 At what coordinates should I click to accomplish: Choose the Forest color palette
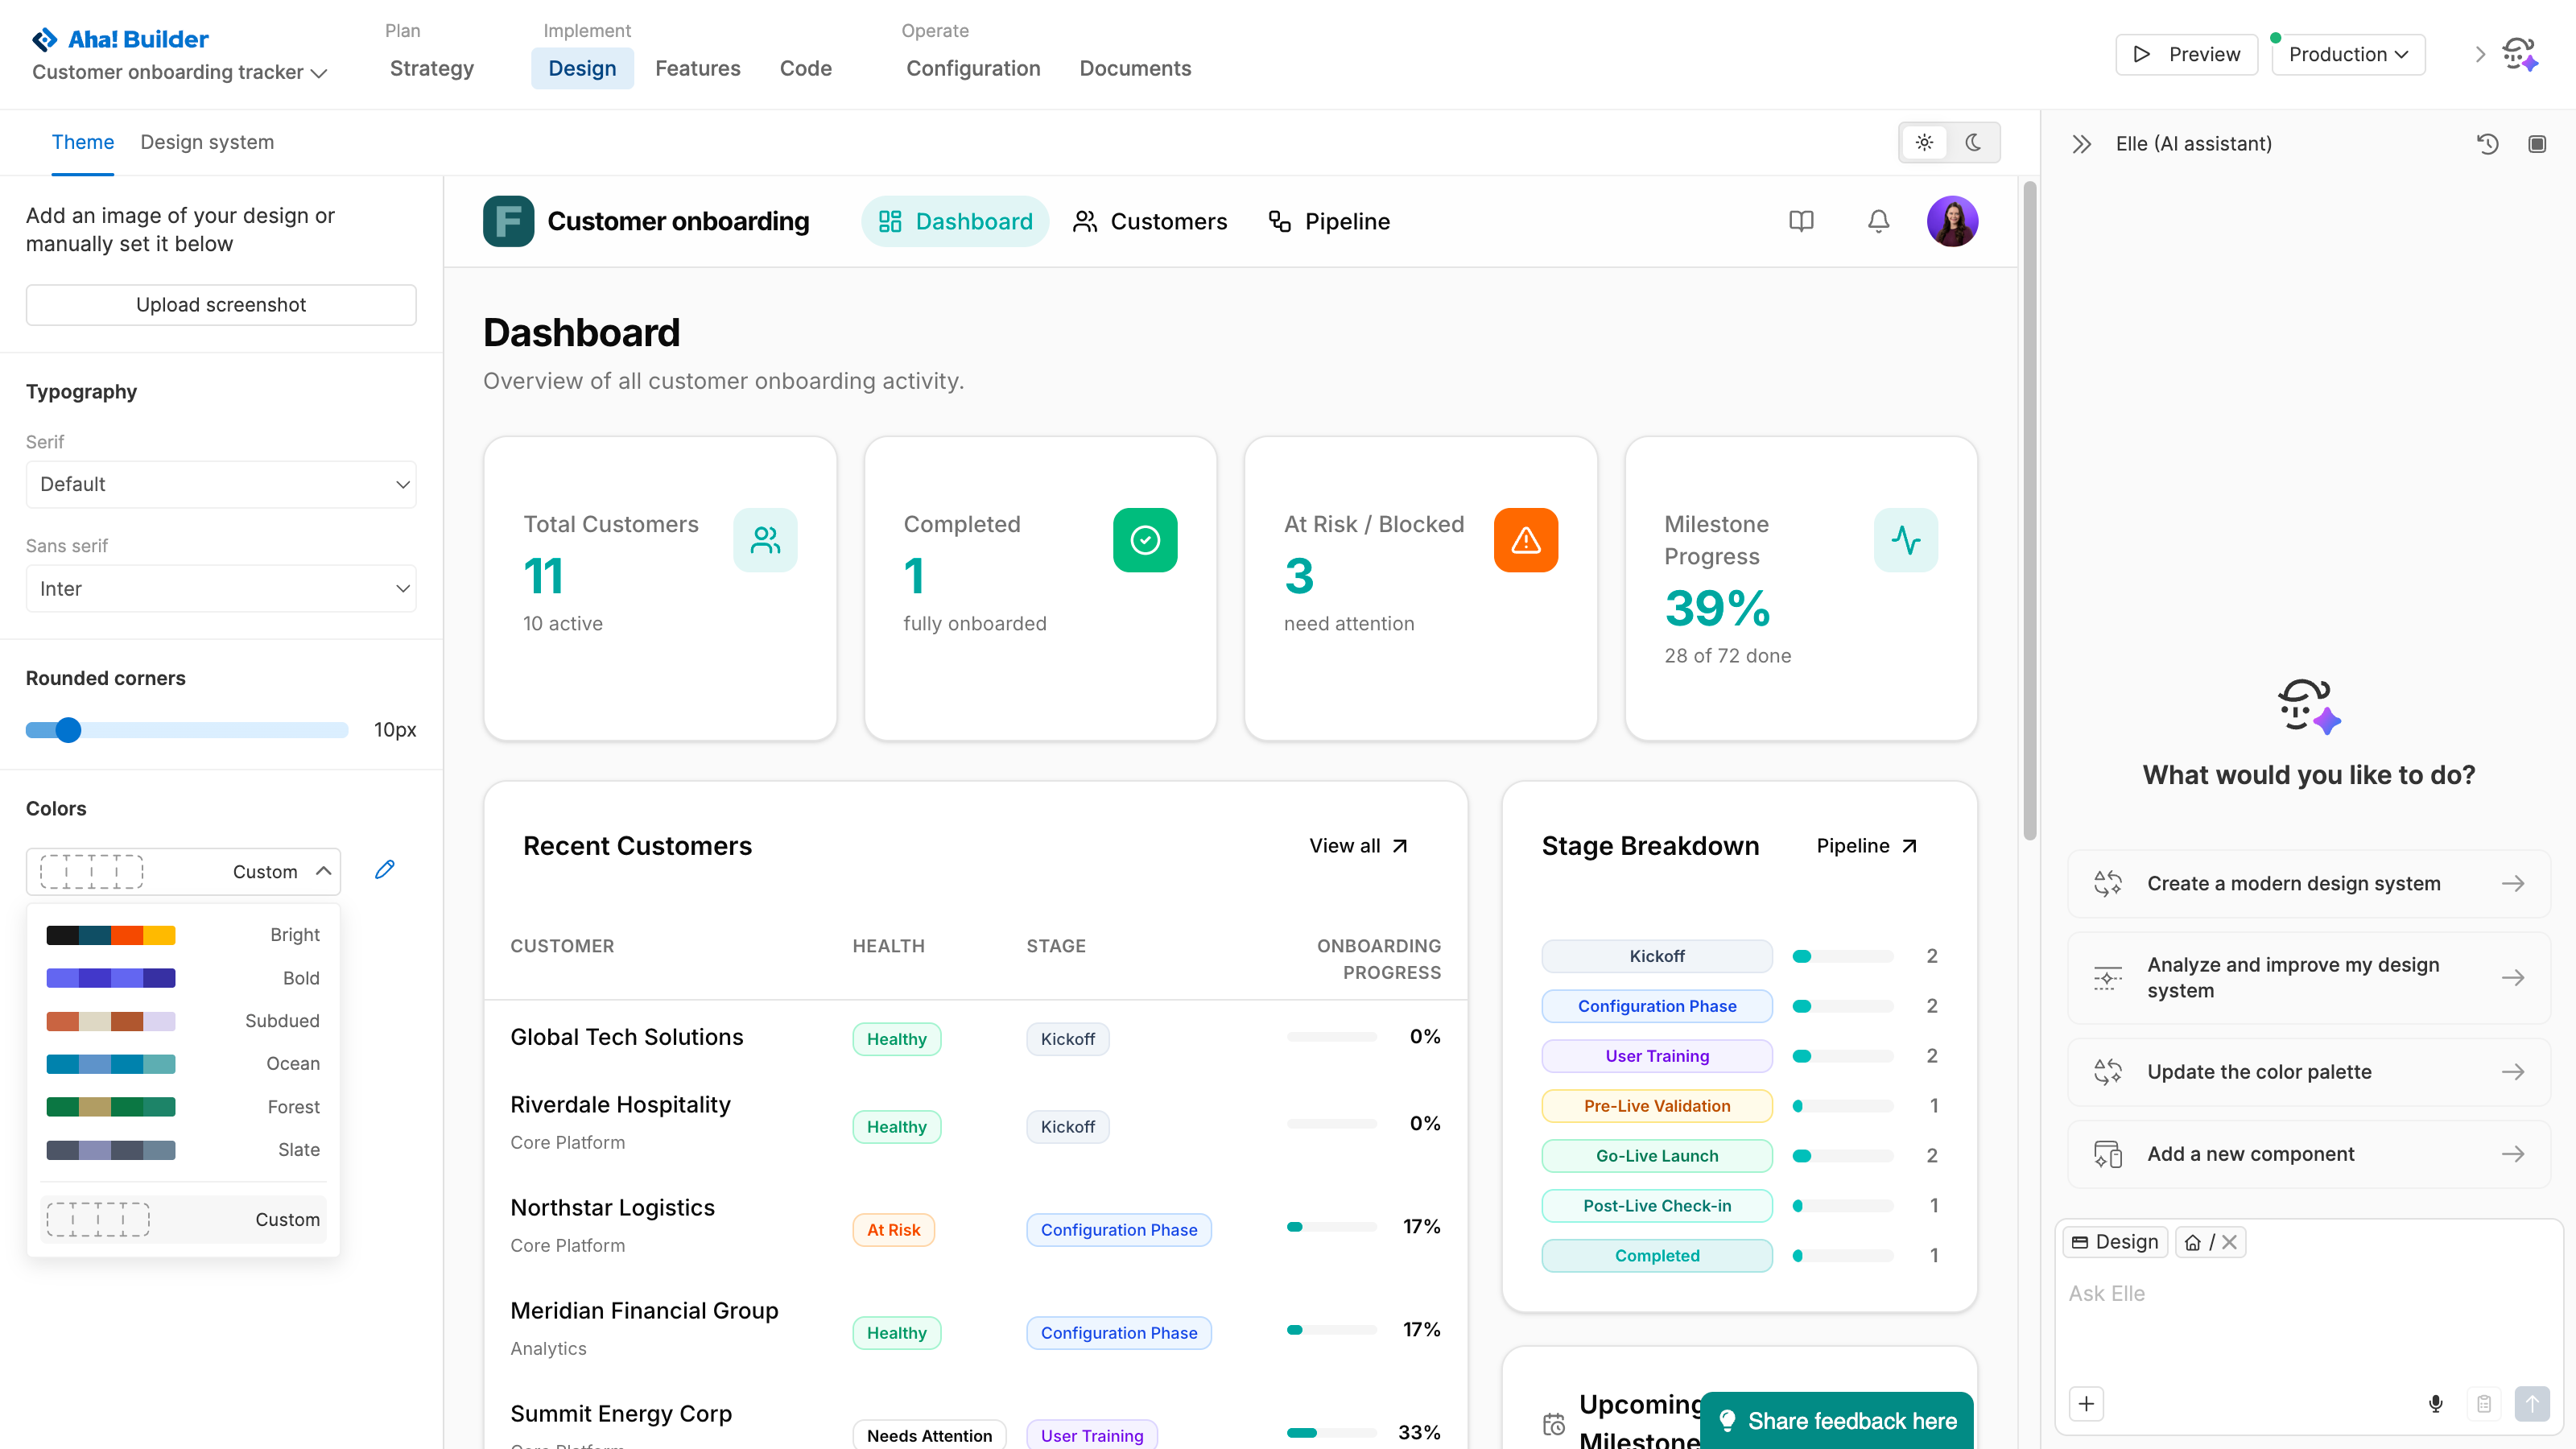(x=183, y=1107)
